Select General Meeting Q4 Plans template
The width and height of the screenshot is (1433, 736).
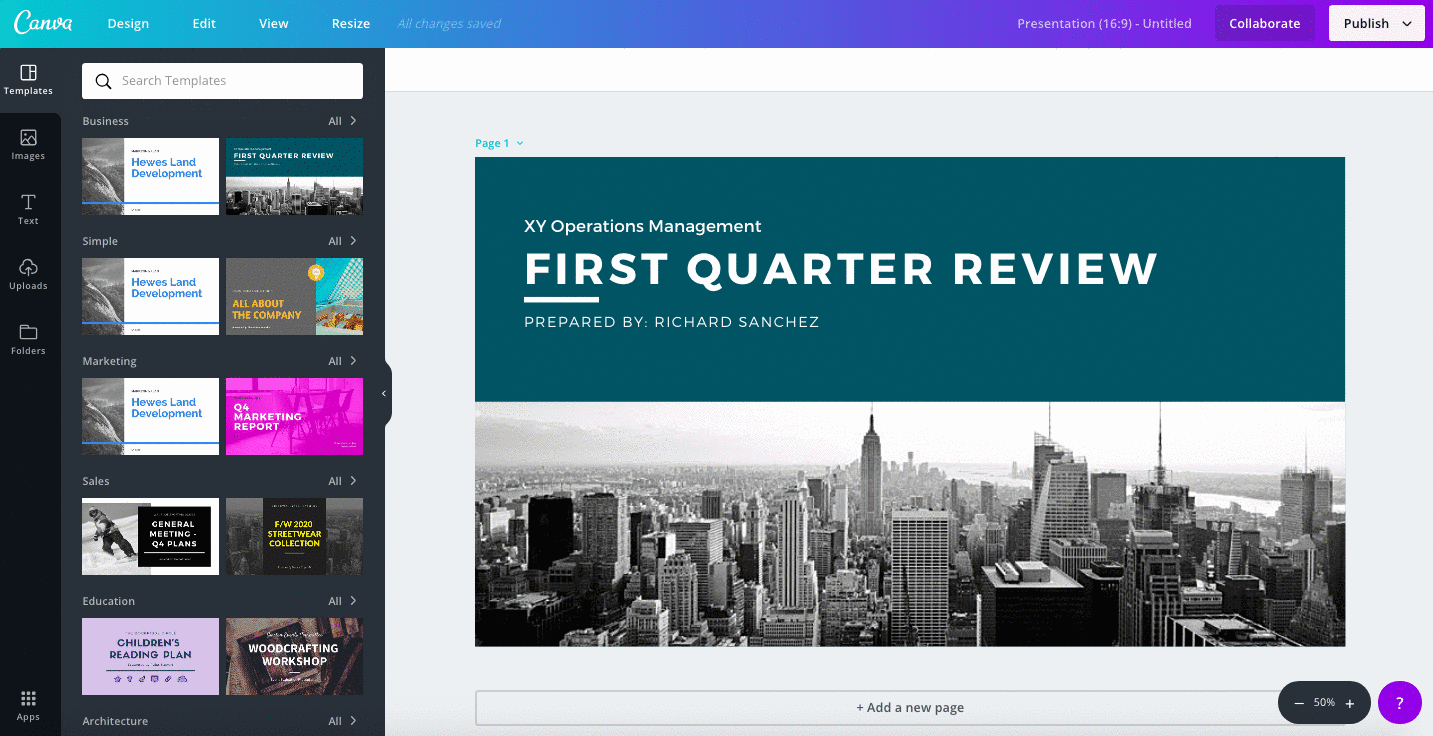coord(150,536)
